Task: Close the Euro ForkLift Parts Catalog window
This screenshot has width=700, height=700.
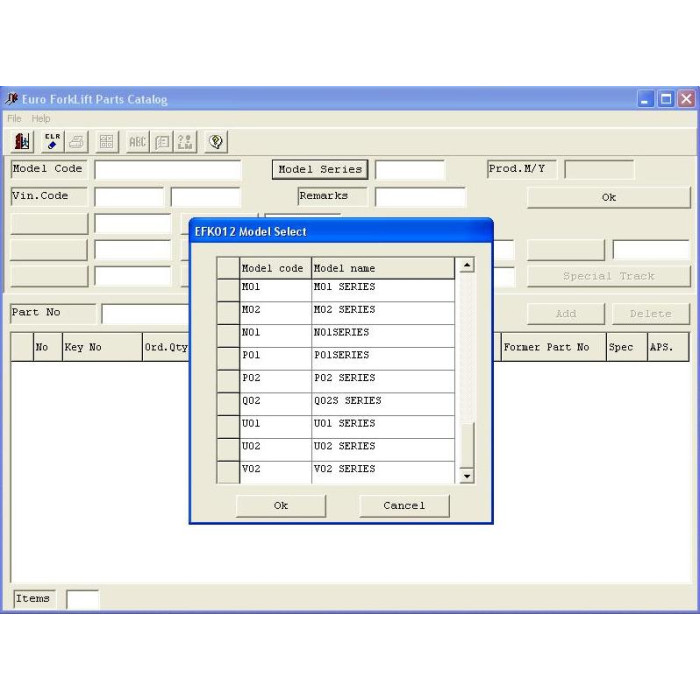Action: coord(686,99)
